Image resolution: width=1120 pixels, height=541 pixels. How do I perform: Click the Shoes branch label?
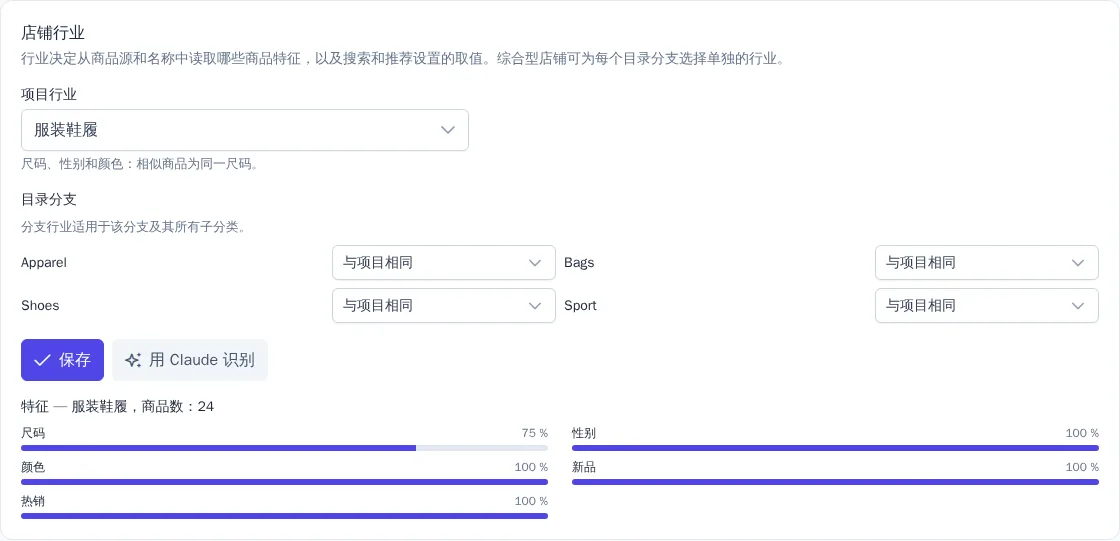click(x=41, y=306)
